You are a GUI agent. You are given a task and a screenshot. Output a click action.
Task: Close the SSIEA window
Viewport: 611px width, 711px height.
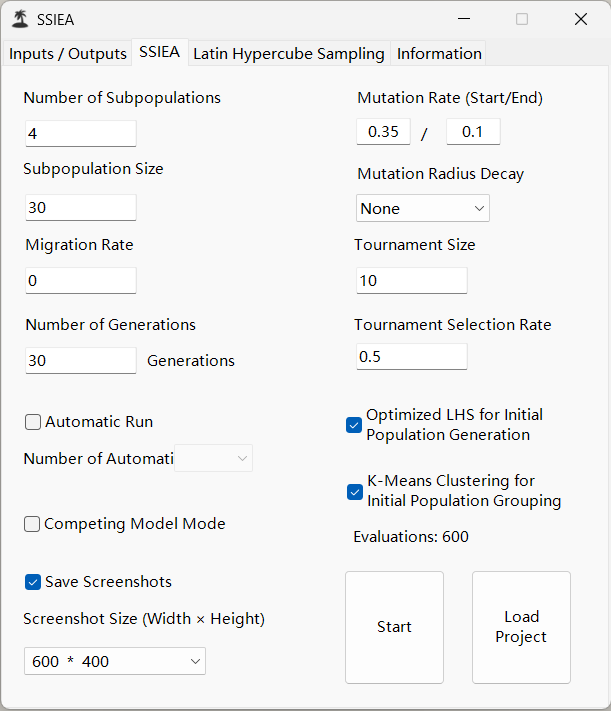click(581, 19)
